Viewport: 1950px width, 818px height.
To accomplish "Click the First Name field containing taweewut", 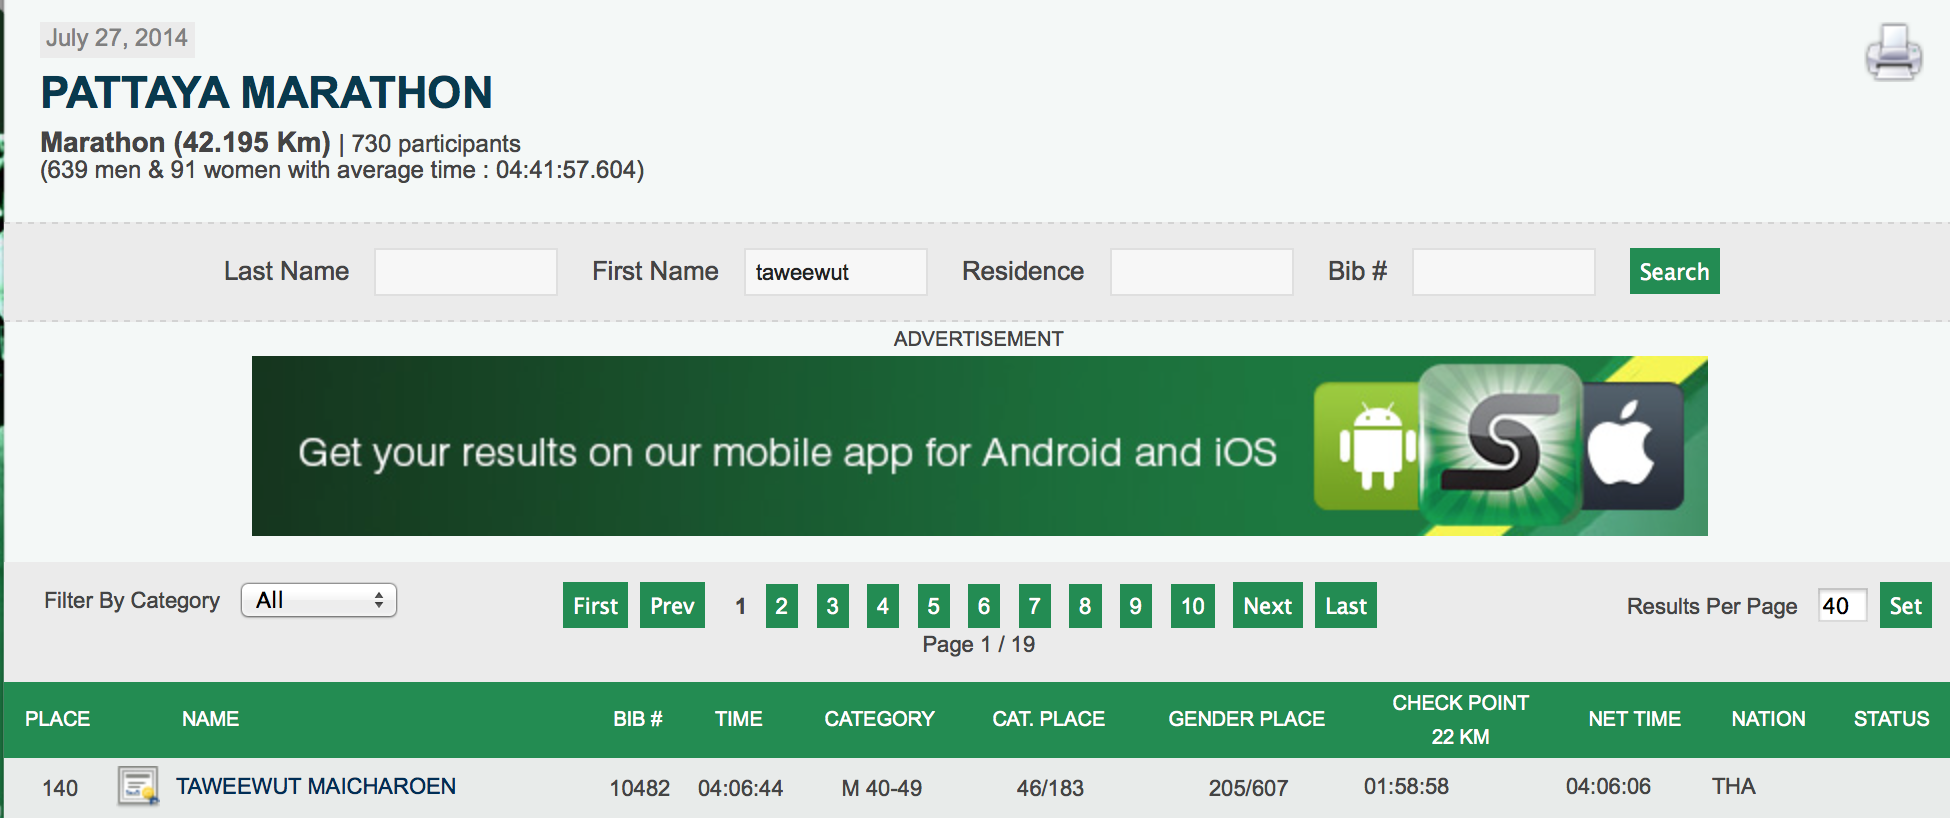I will 835,272.
